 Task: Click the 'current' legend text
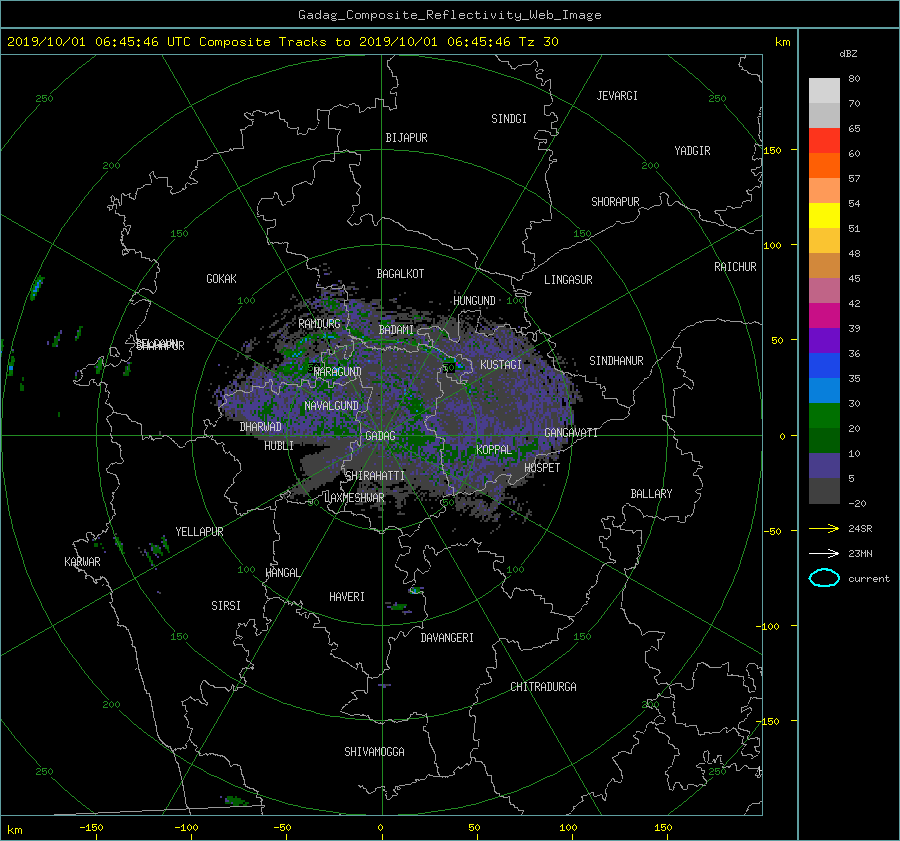869,579
